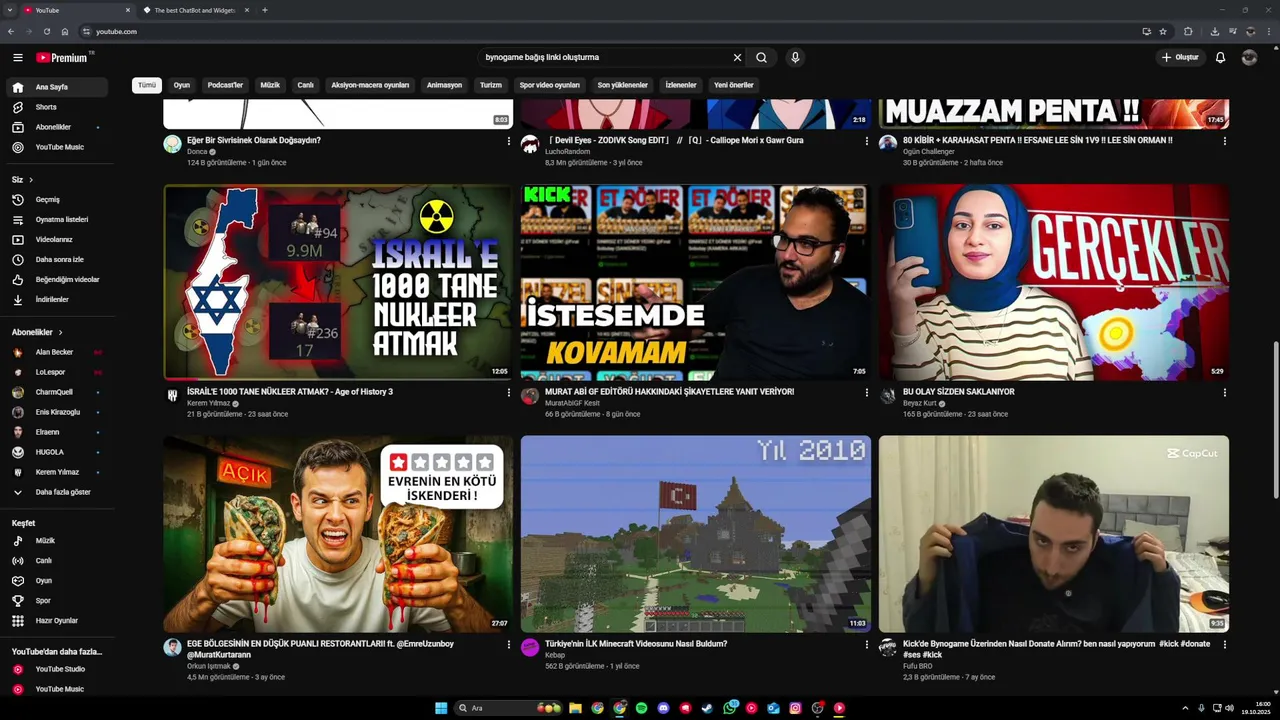The height and width of the screenshot is (720, 1280).
Task: Open the YouTube hamburger guide menu
Action: point(17,58)
